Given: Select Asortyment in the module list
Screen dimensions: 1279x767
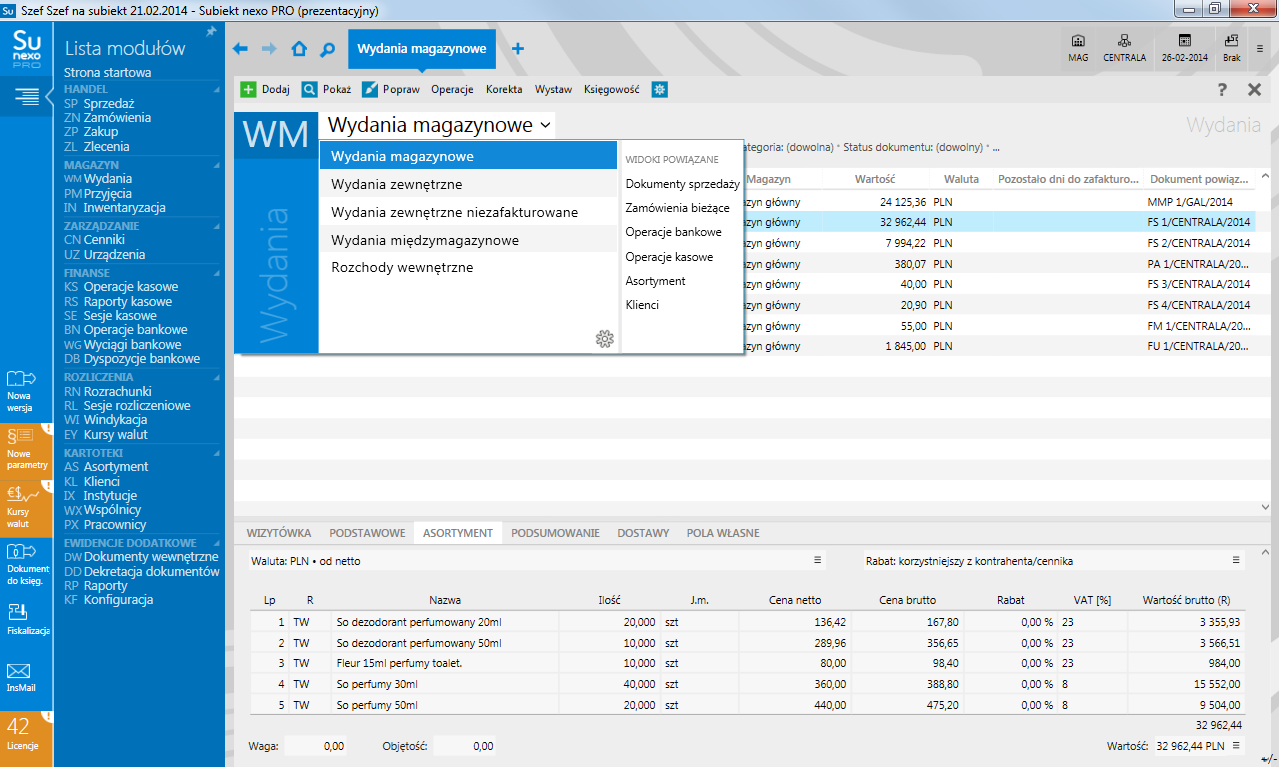Looking at the screenshot, I should (115, 467).
